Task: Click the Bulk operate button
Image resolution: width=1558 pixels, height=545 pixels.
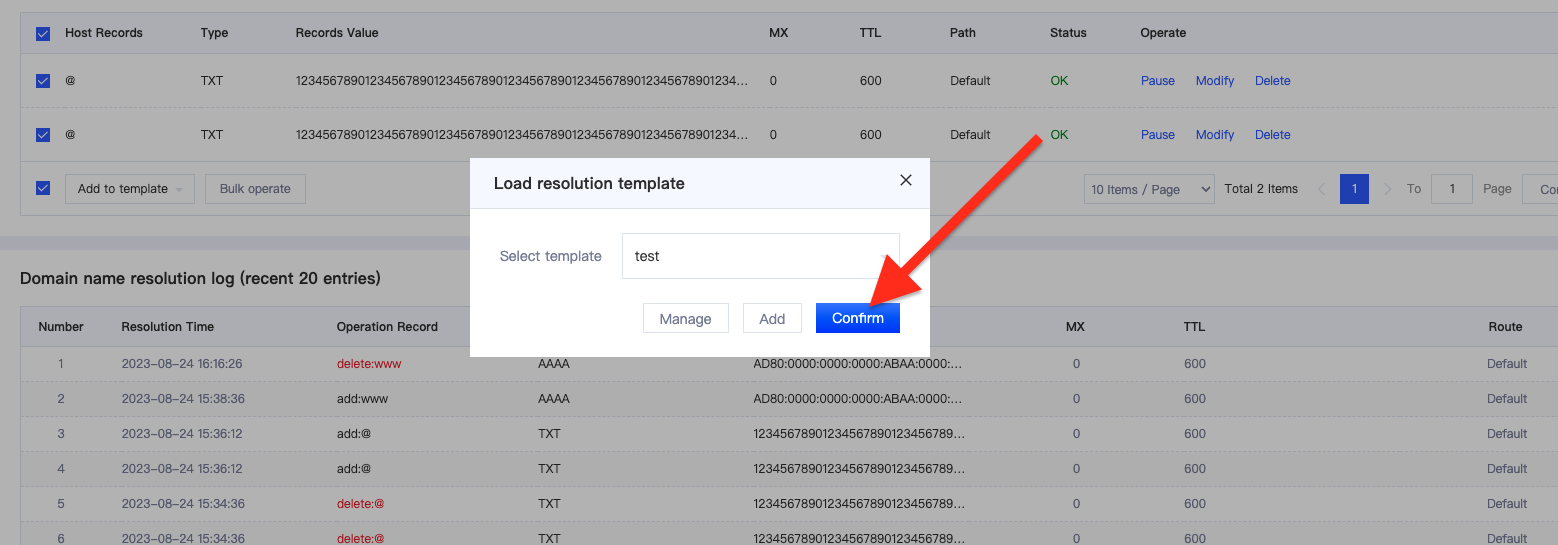Action: point(255,189)
